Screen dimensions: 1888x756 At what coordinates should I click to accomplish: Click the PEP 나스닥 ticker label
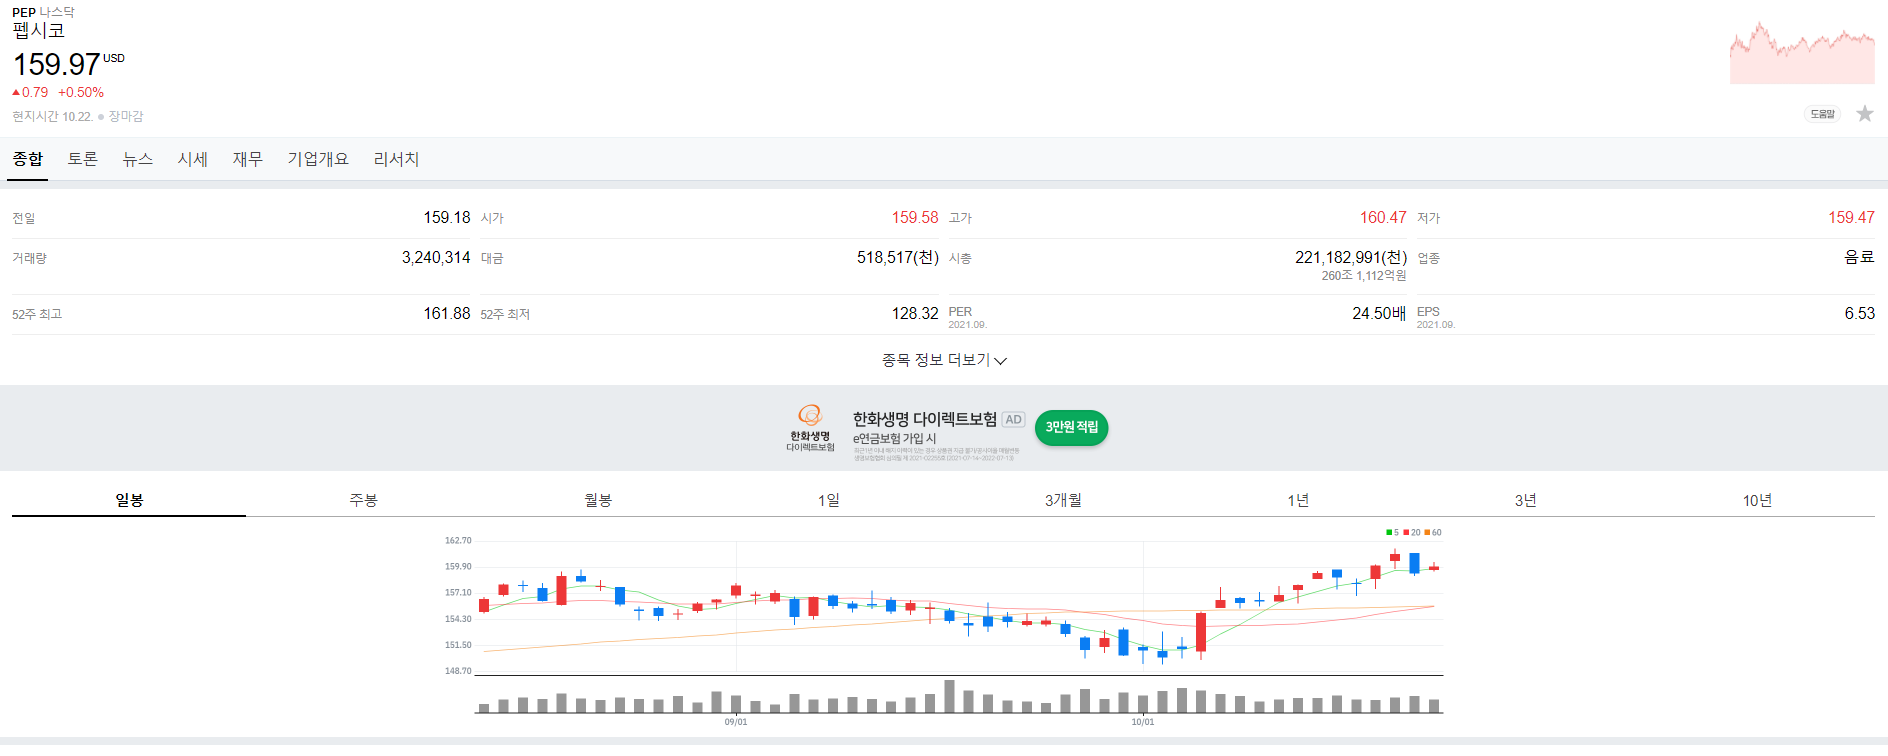pyautogui.click(x=43, y=12)
